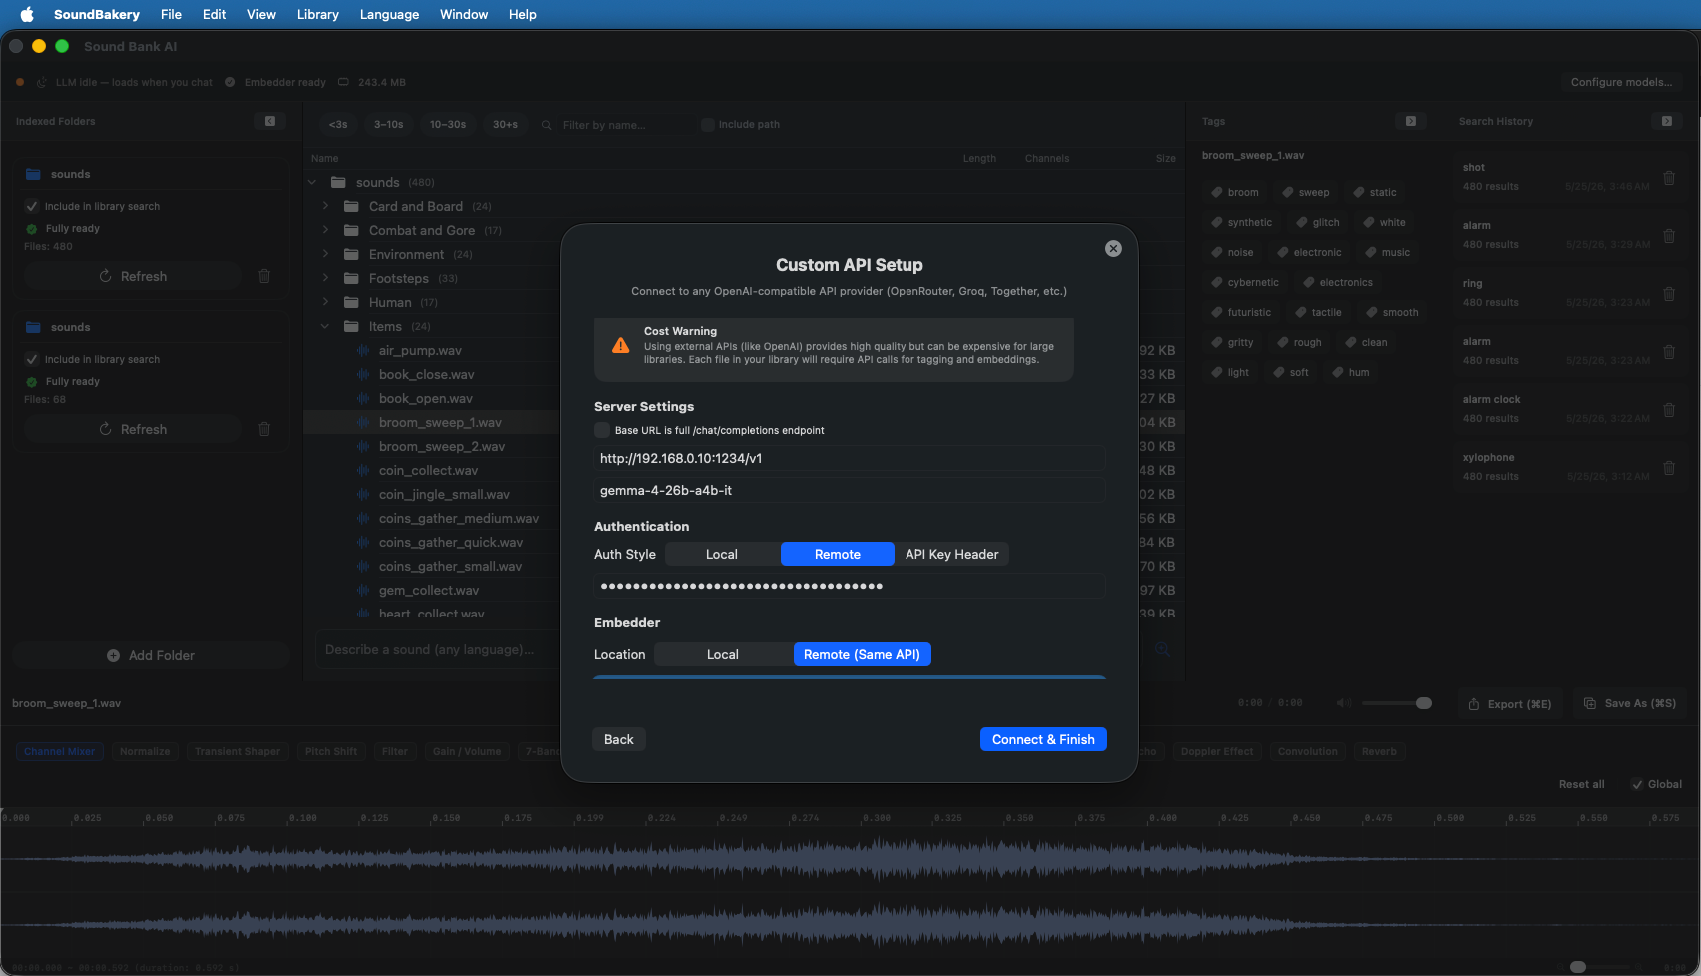Toggle the Include path checkbox
The width and height of the screenshot is (1701, 976).
(708, 124)
